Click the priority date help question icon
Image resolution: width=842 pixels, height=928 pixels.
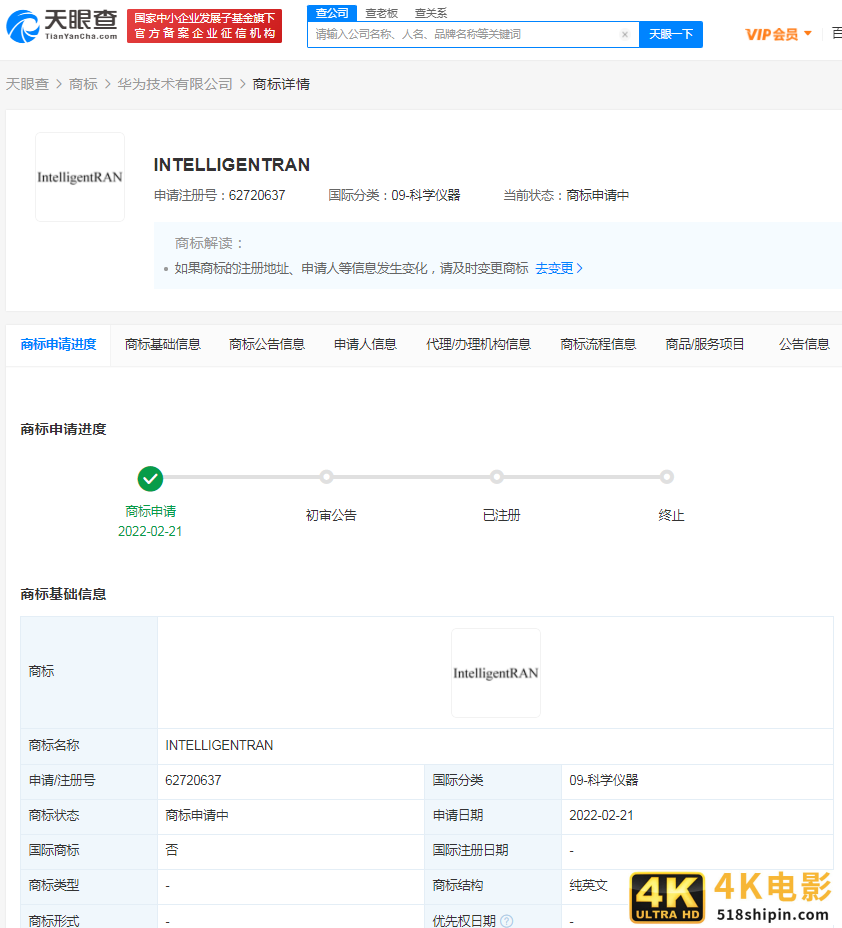[507, 921]
